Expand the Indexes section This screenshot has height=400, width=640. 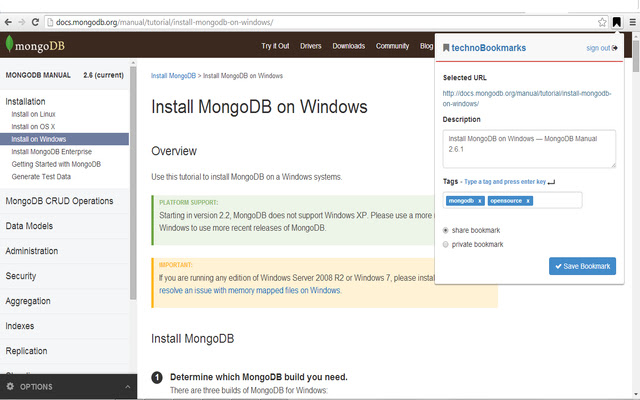tap(20, 326)
